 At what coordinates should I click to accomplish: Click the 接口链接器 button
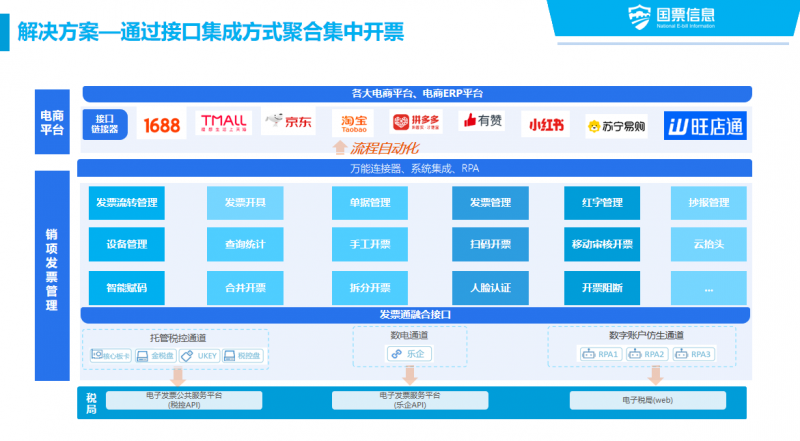click(105, 124)
